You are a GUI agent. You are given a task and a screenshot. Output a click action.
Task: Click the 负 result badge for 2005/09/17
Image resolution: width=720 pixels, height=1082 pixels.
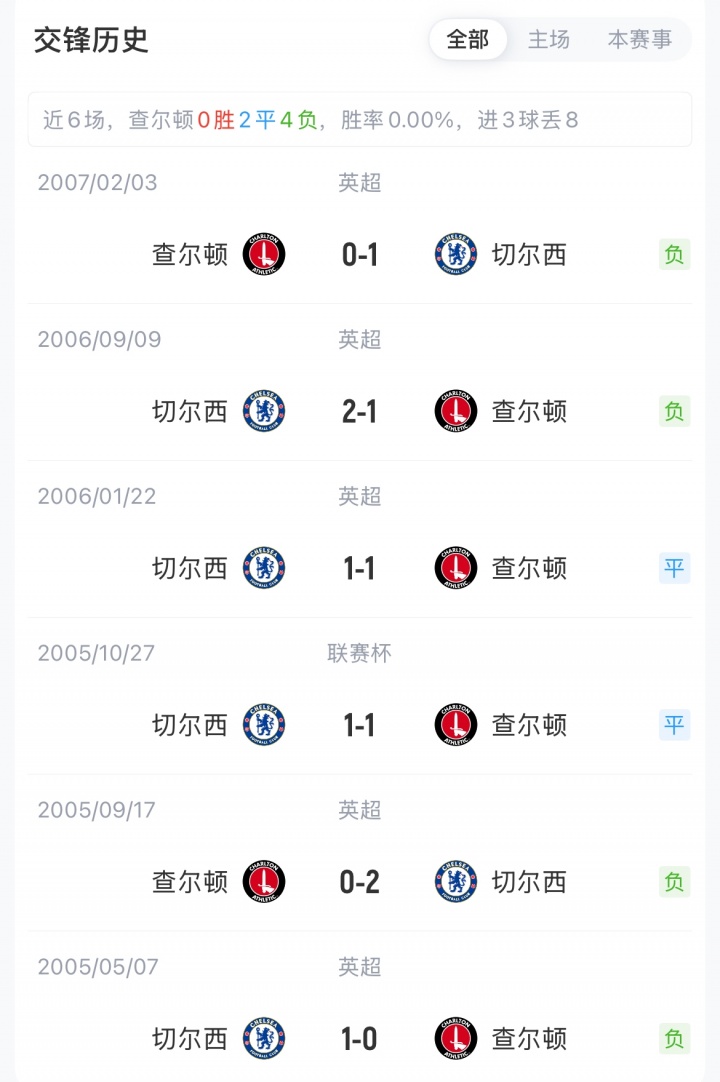pos(675,882)
